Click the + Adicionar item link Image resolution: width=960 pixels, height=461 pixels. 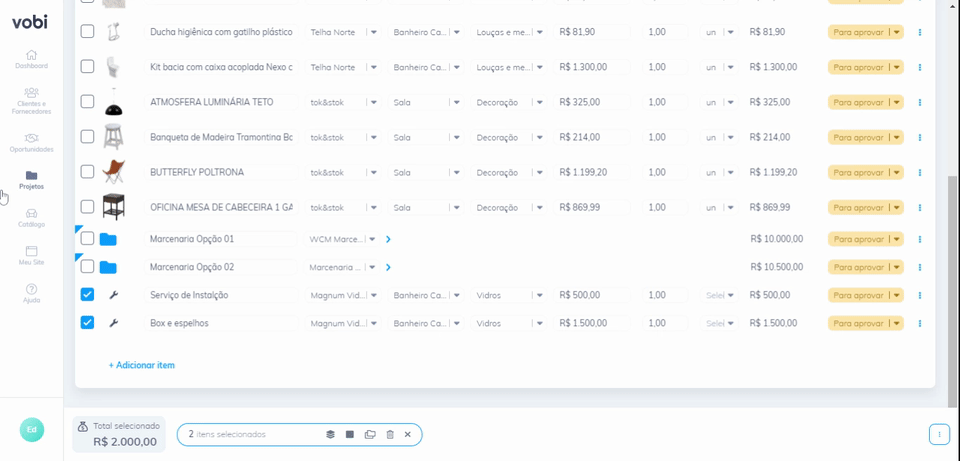[x=141, y=365]
